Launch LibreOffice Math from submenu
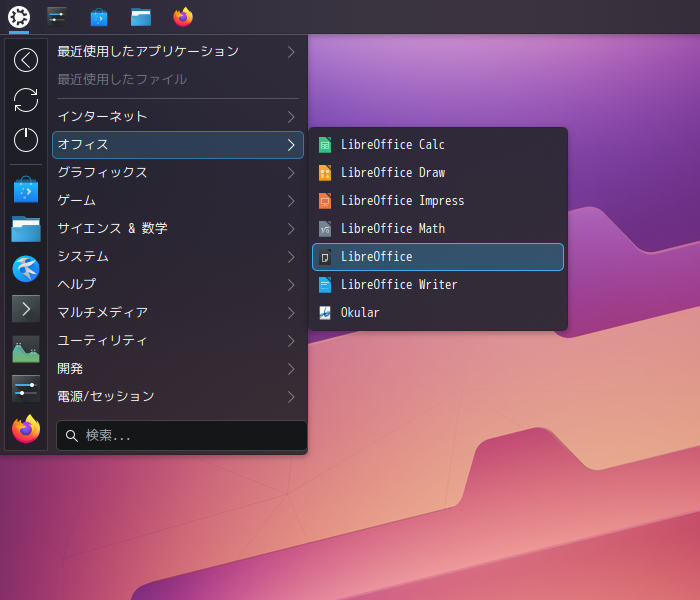Image resolution: width=700 pixels, height=600 pixels. tap(438, 229)
